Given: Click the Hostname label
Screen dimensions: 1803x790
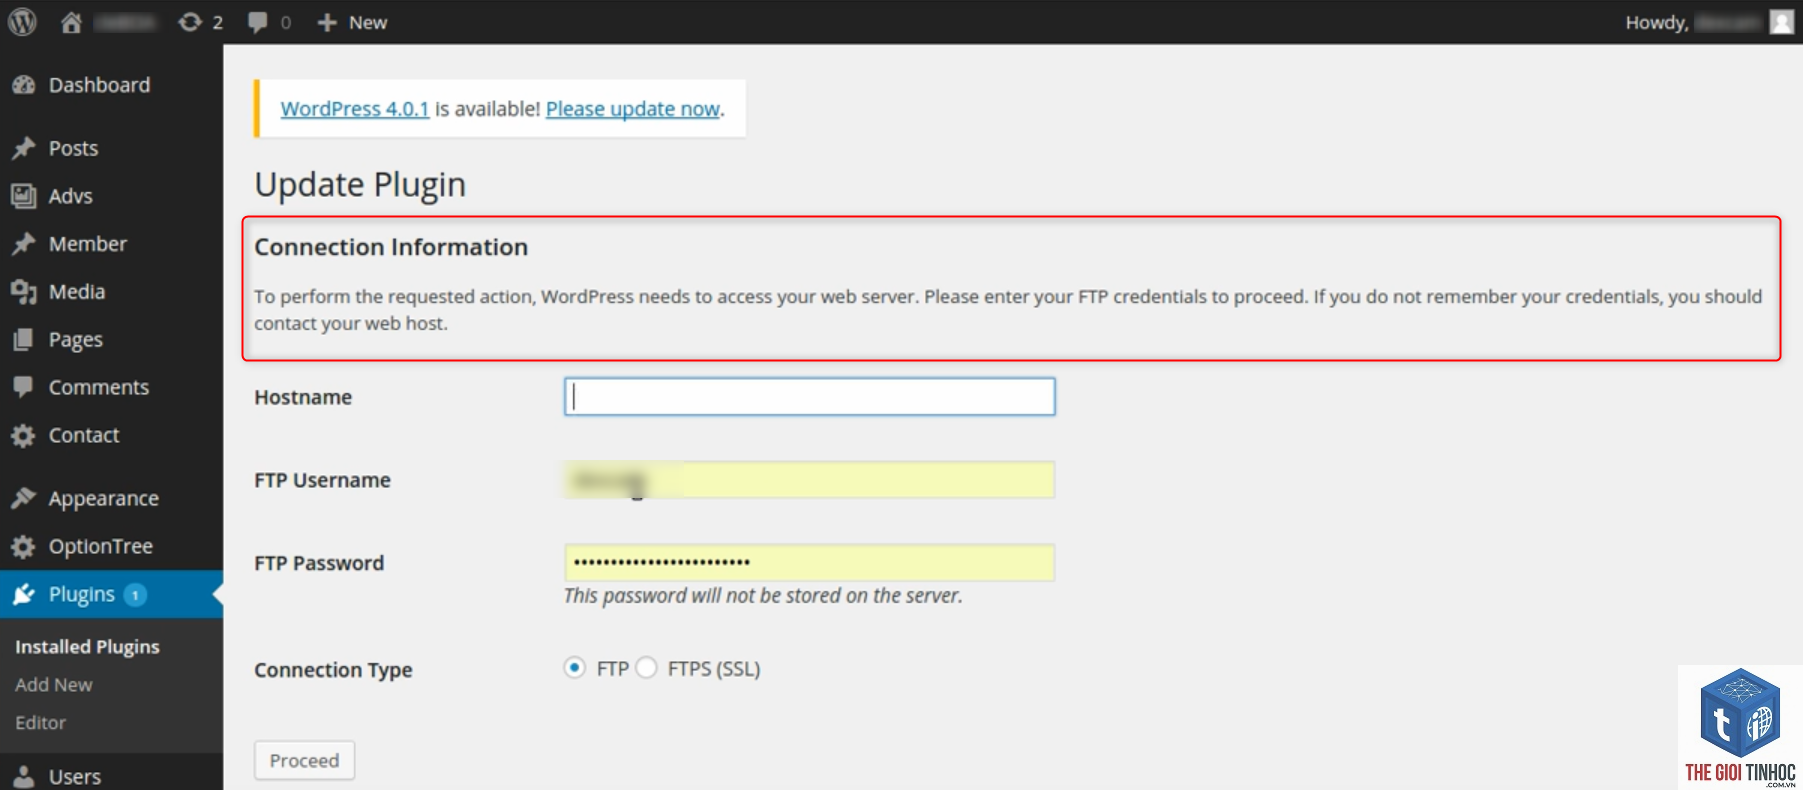Looking at the screenshot, I should coord(303,397).
